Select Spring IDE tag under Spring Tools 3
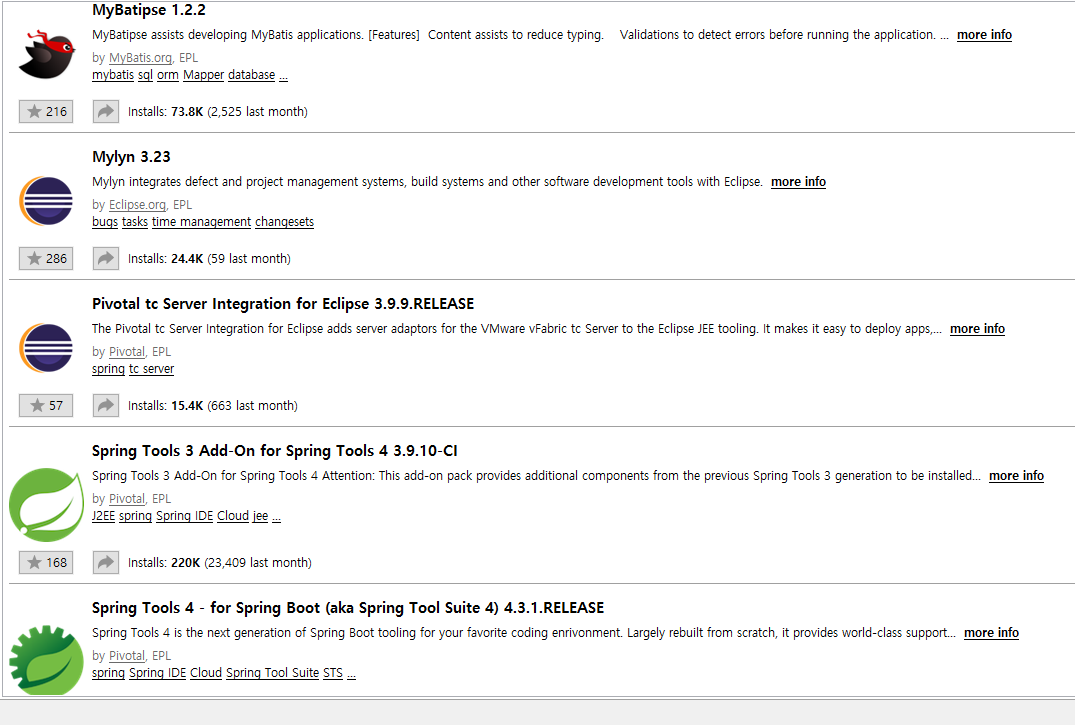1075x725 pixels. pyautogui.click(x=184, y=516)
